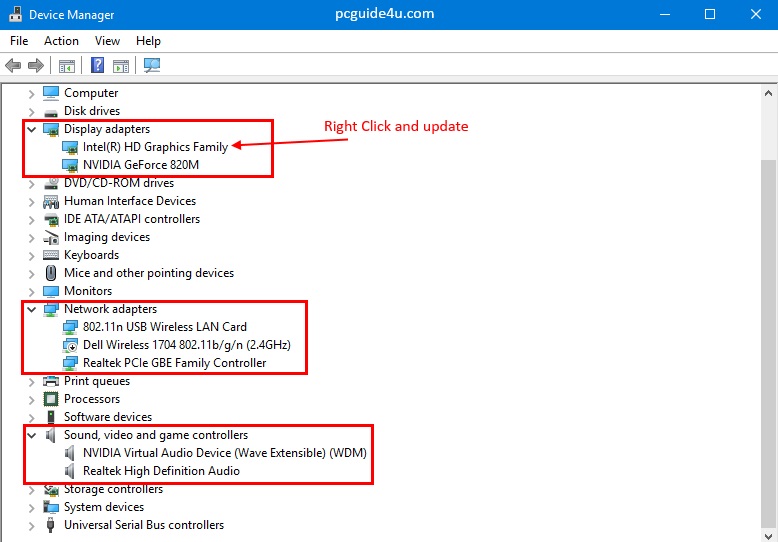Click the Keyboards category icon
This screenshot has height=542, width=778.
(x=52, y=255)
